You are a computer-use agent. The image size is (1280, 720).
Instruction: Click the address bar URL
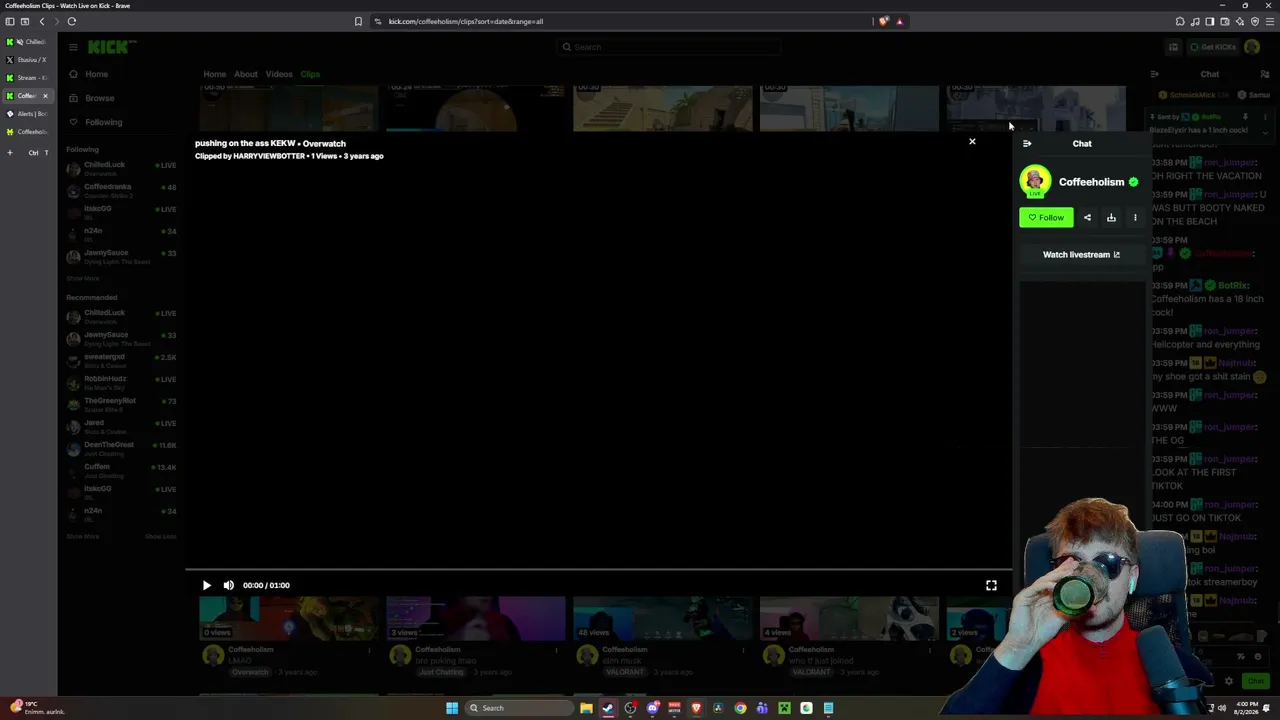tap(466, 21)
